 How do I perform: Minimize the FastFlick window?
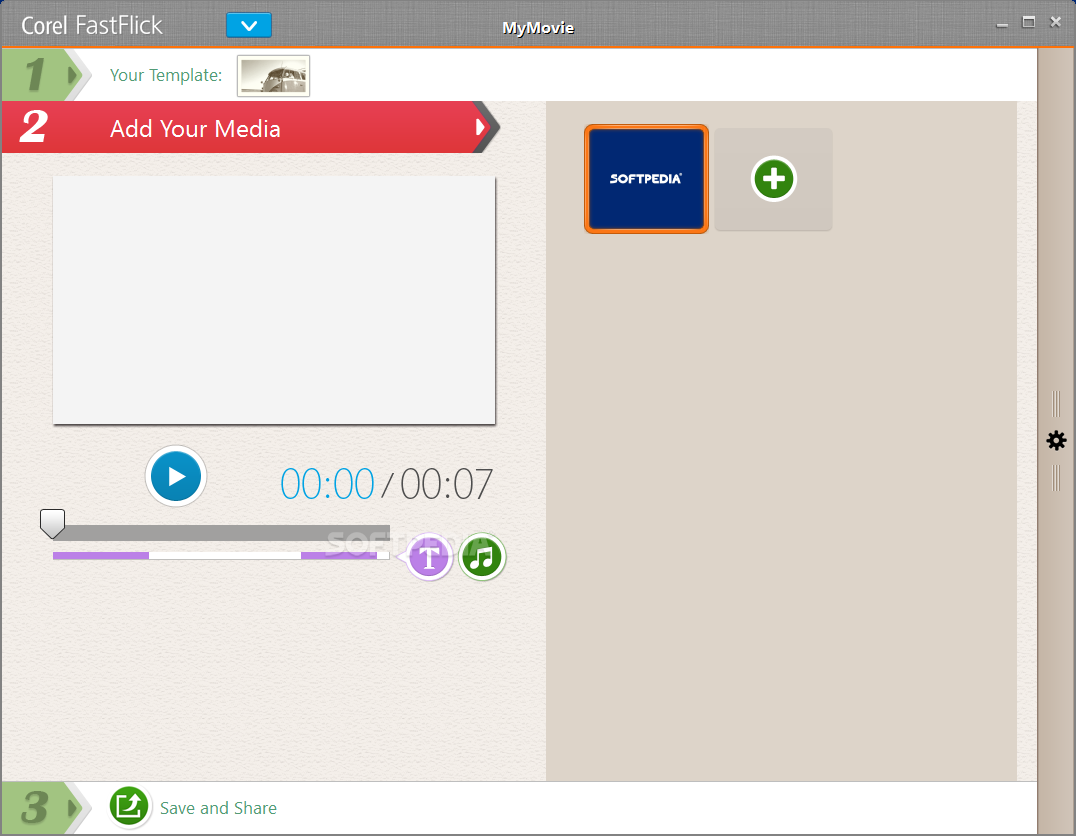(1002, 23)
